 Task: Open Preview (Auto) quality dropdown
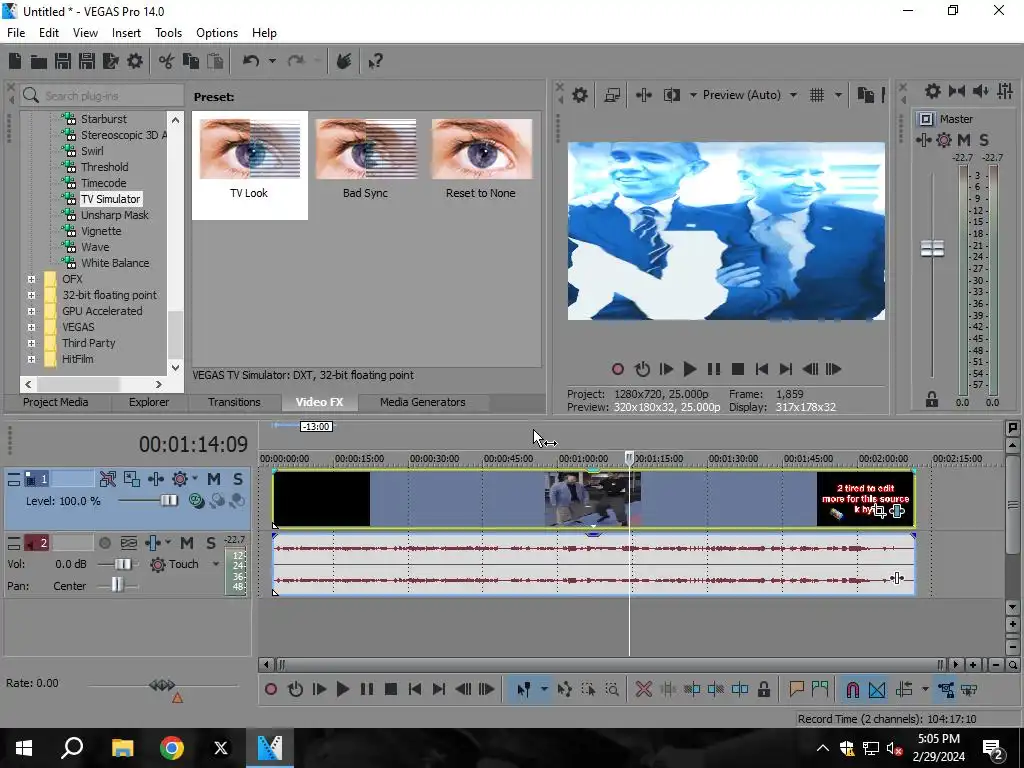(x=793, y=95)
